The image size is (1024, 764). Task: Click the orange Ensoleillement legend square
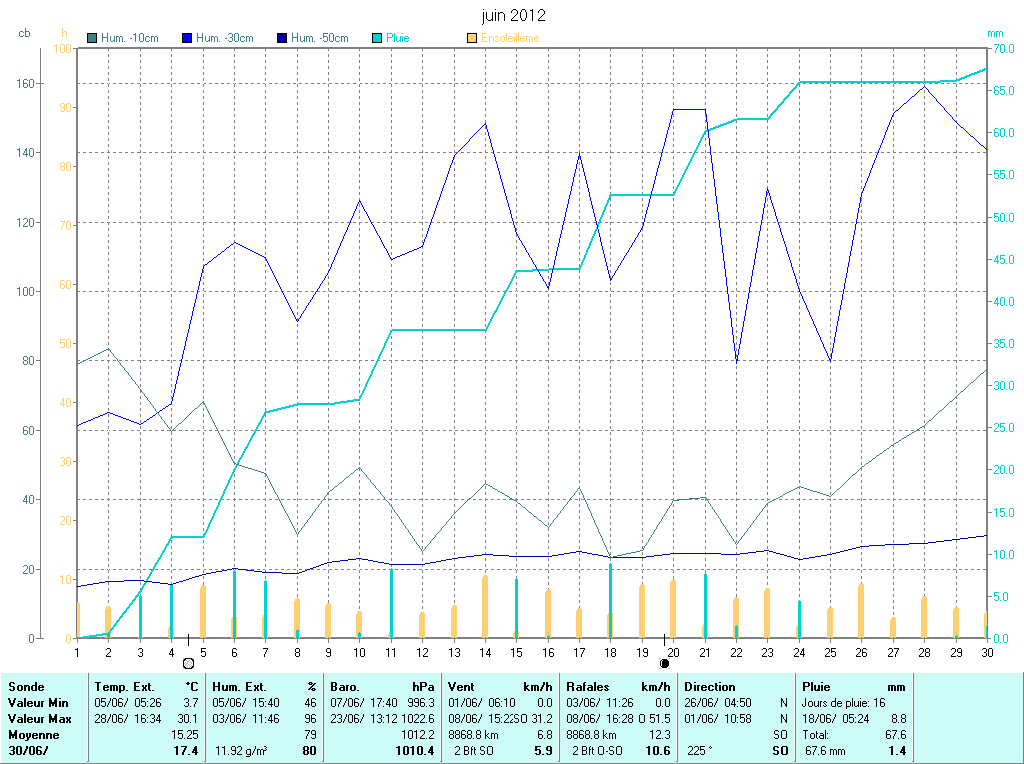coord(472,38)
